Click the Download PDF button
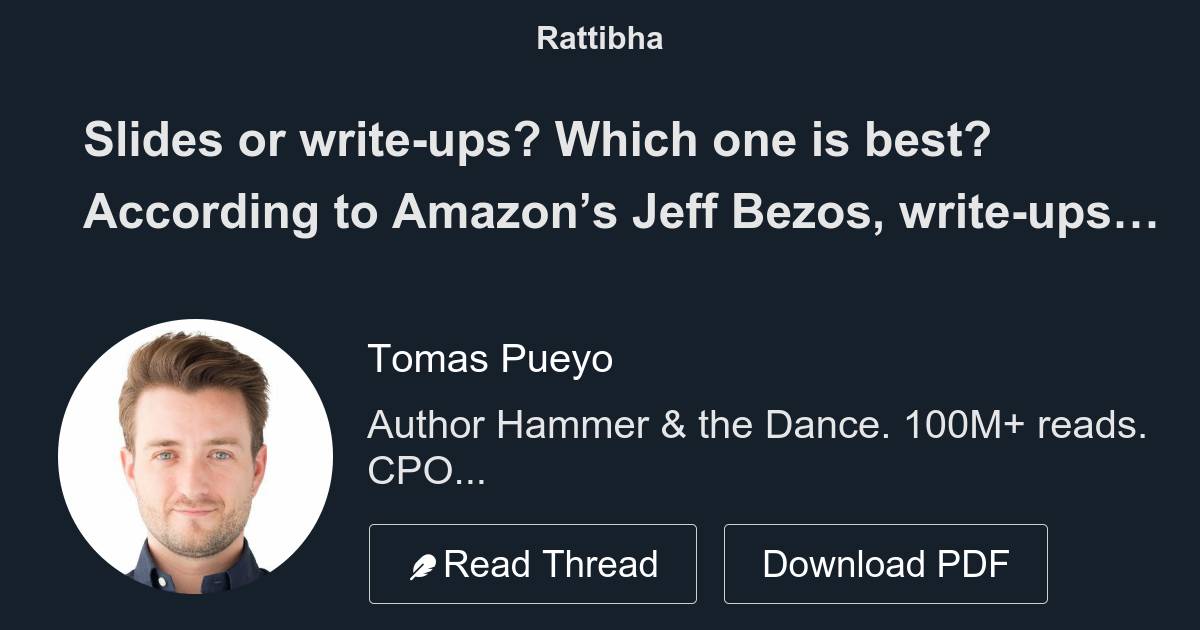The width and height of the screenshot is (1200, 630). (x=886, y=563)
